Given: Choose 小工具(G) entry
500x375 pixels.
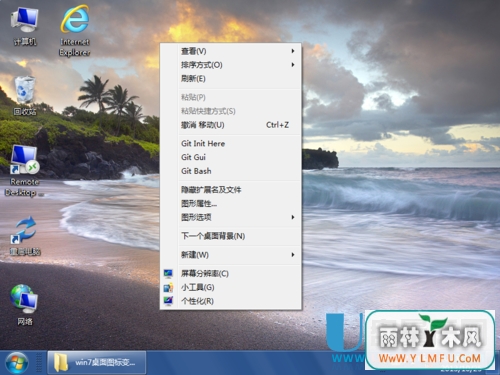Looking at the screenshot, I should (231, 287).
